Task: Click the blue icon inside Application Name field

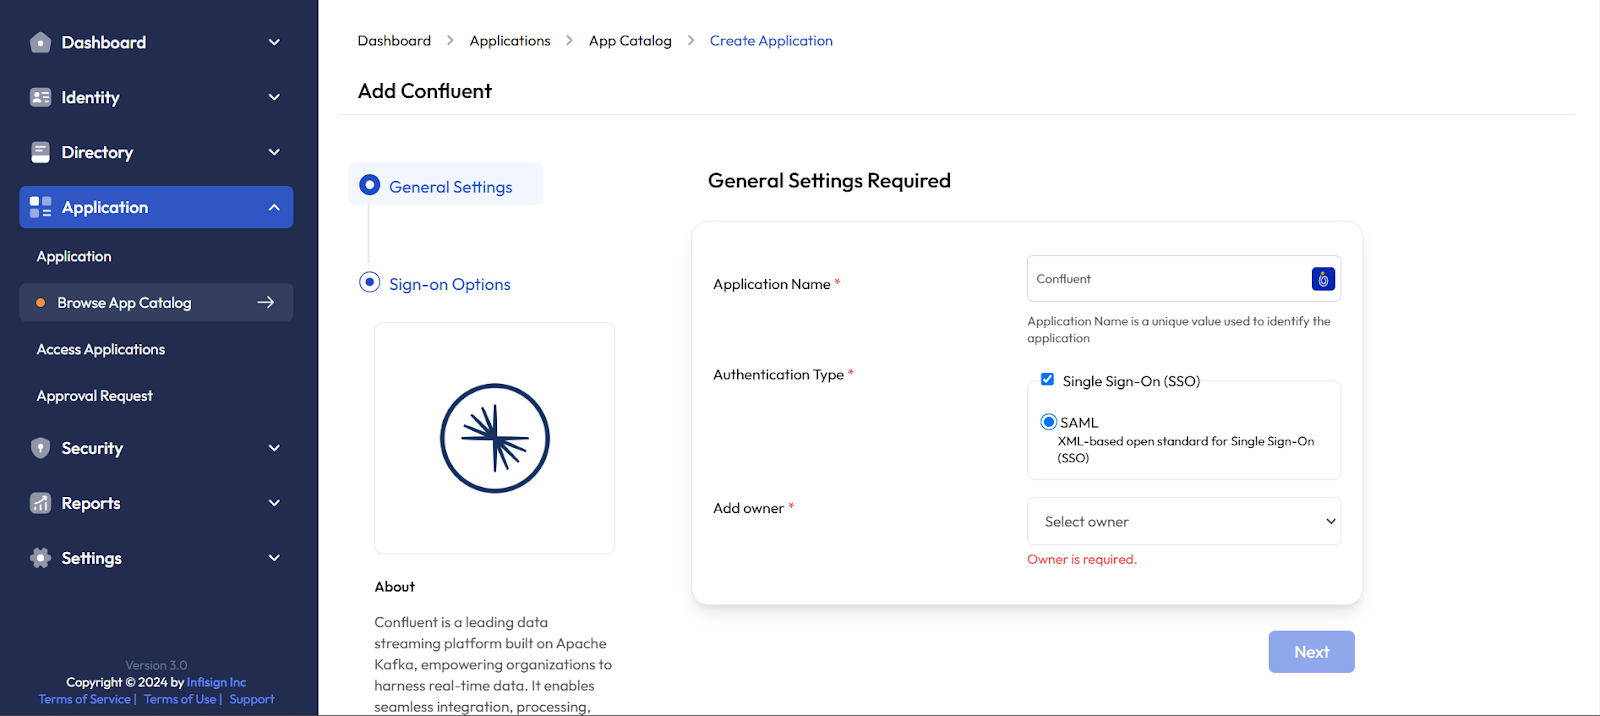Action: pos(1323,279)
